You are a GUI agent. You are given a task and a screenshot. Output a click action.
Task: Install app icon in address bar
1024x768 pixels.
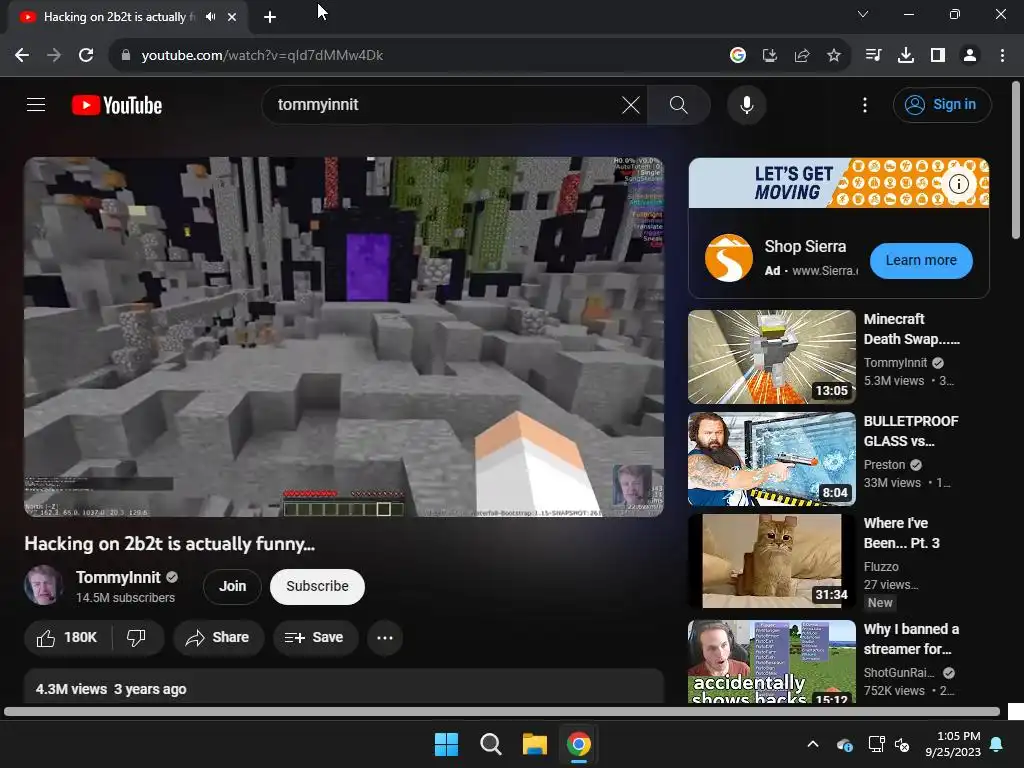769,56
